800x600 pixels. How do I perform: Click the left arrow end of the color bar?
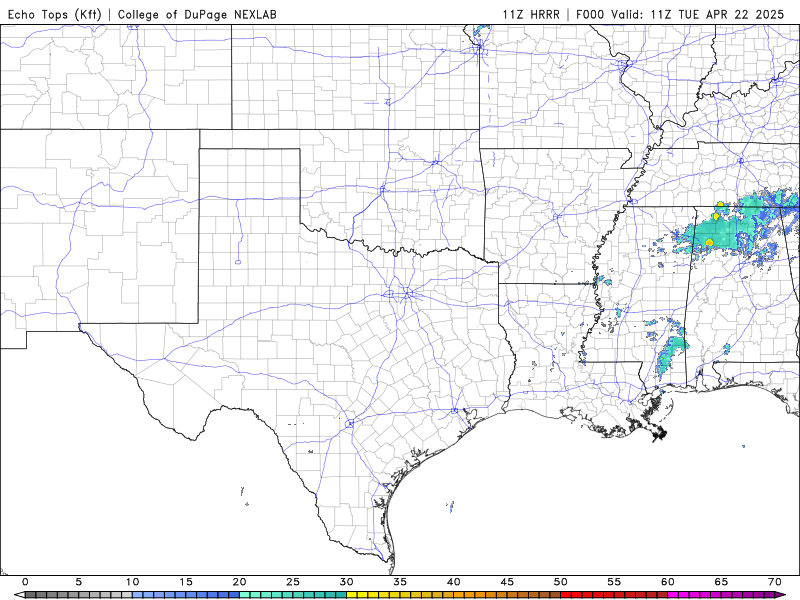tap(19, 595)
